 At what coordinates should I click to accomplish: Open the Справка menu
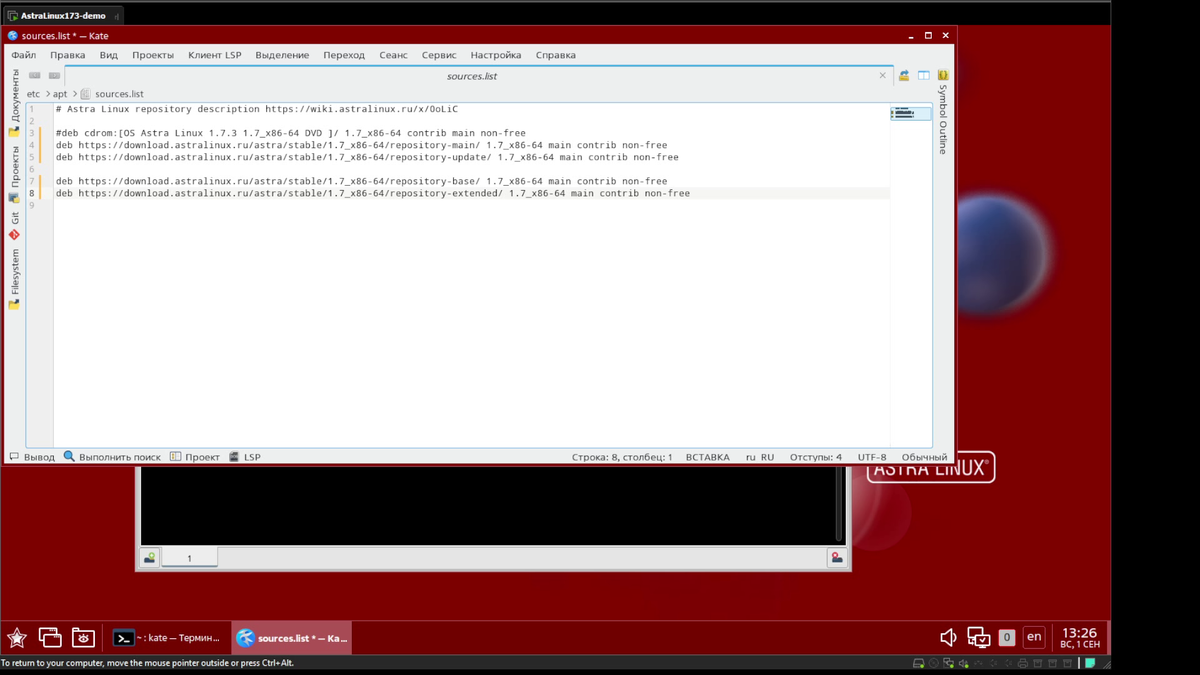point(556,55)
